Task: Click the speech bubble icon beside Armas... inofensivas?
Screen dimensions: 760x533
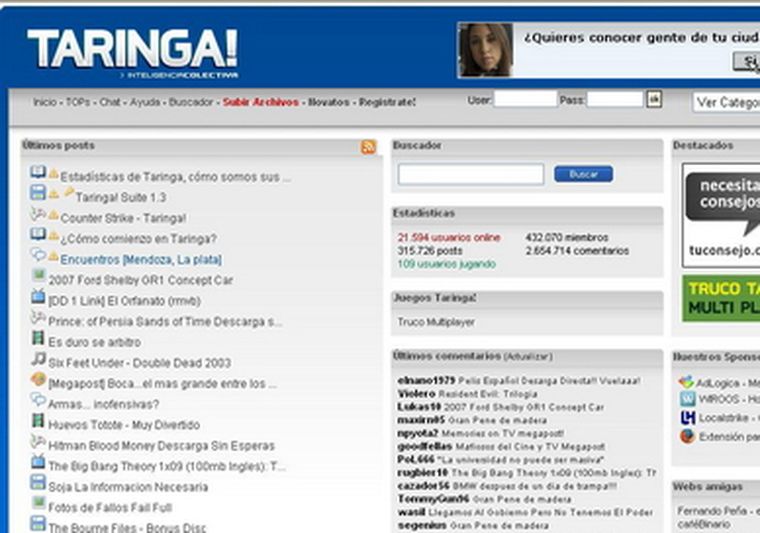Action: (x=38, y=399)
